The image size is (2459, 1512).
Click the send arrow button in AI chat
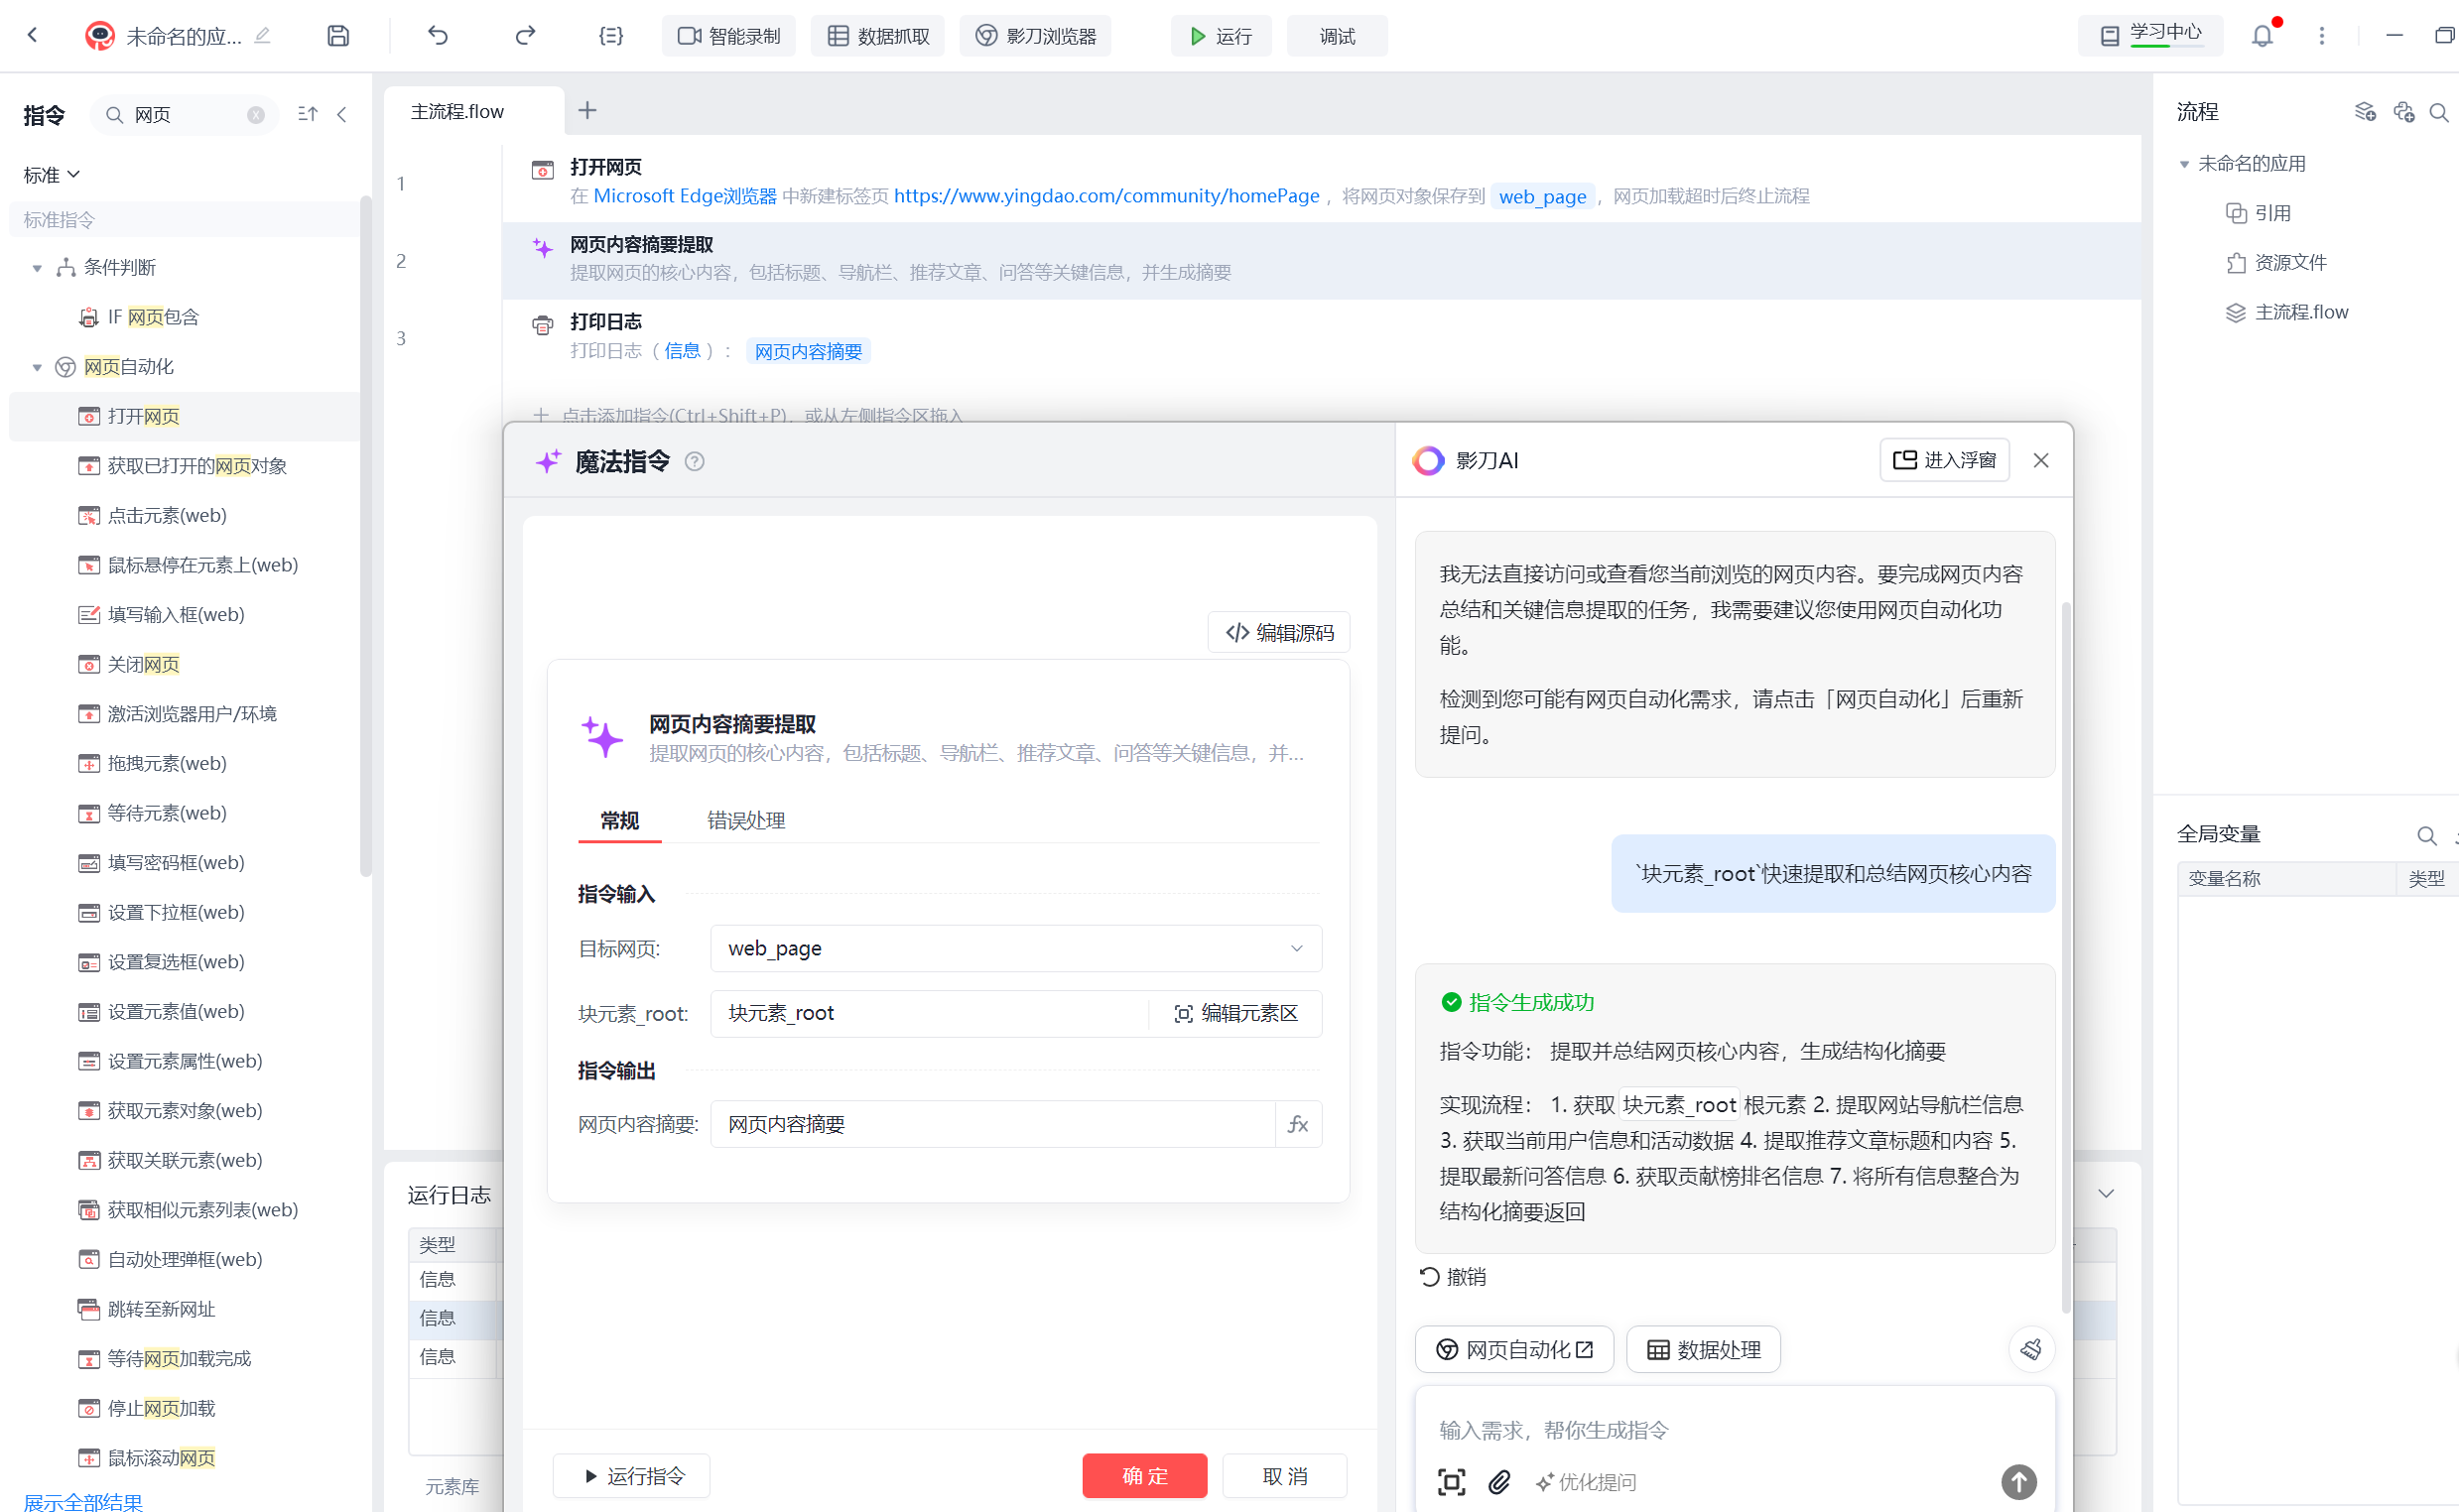[2018, 1481]
